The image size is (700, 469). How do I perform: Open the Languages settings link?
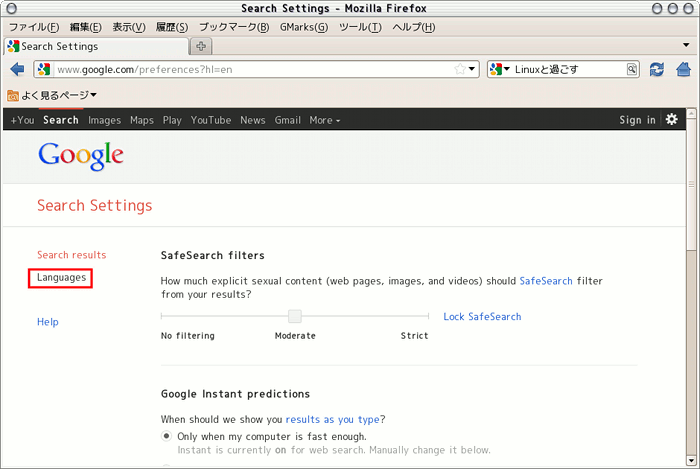[61, 278]
